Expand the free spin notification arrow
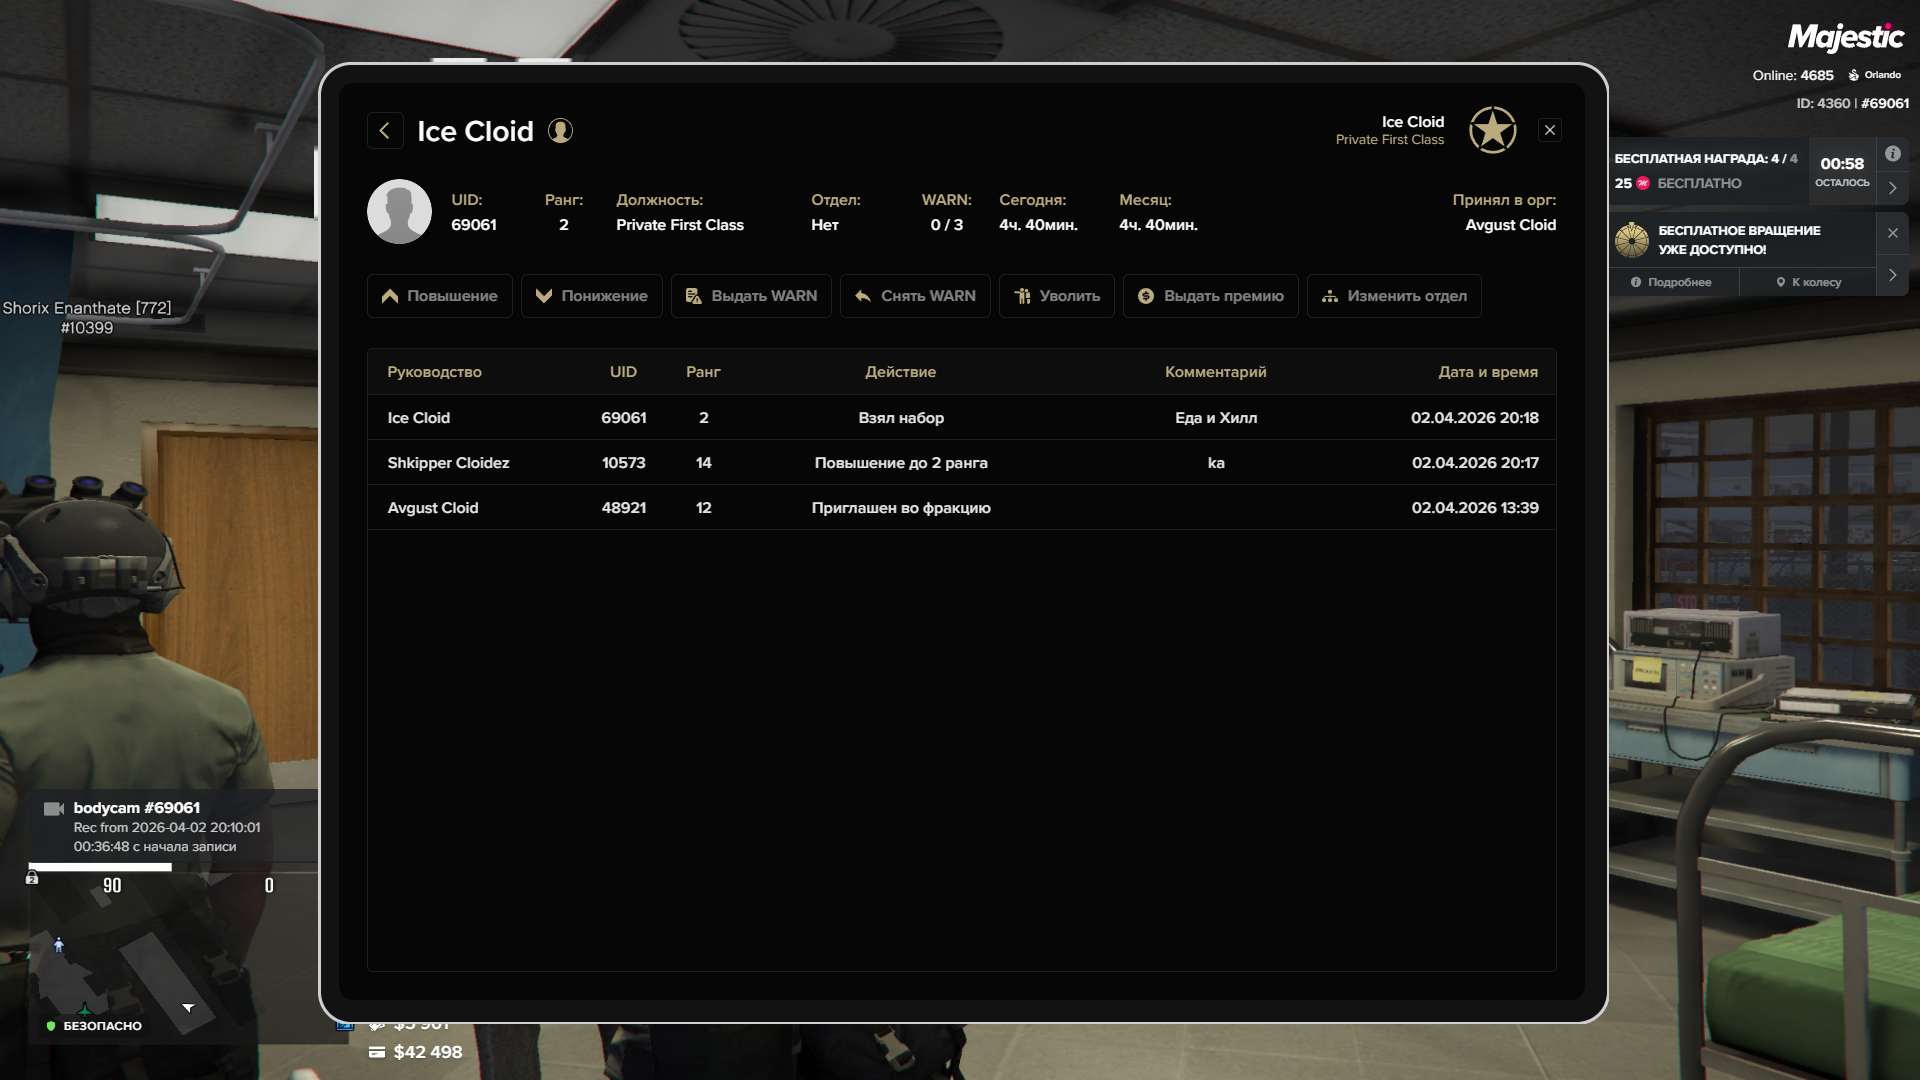The height and width of the screenshot is (1080, 1920). point(1892,275)
